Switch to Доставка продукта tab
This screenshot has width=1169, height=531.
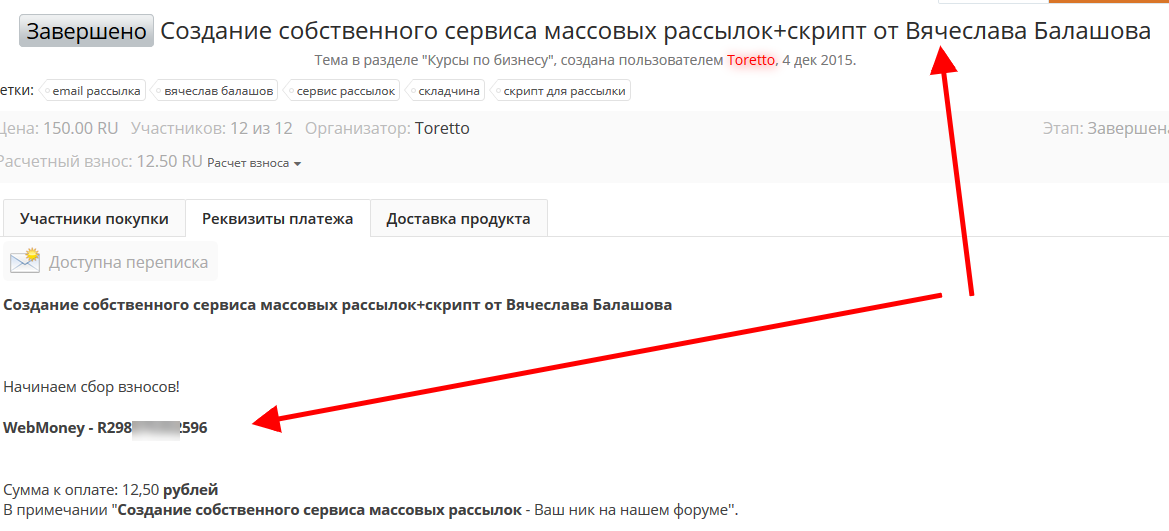point(459,219)
